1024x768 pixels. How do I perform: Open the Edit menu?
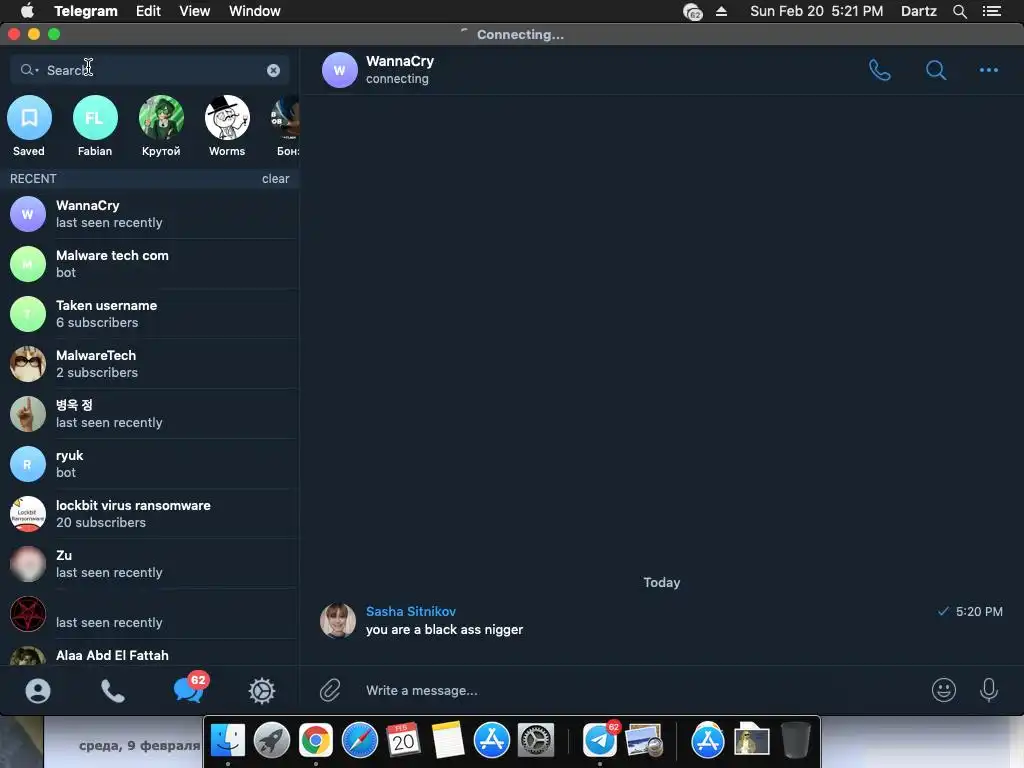[148, 11]
